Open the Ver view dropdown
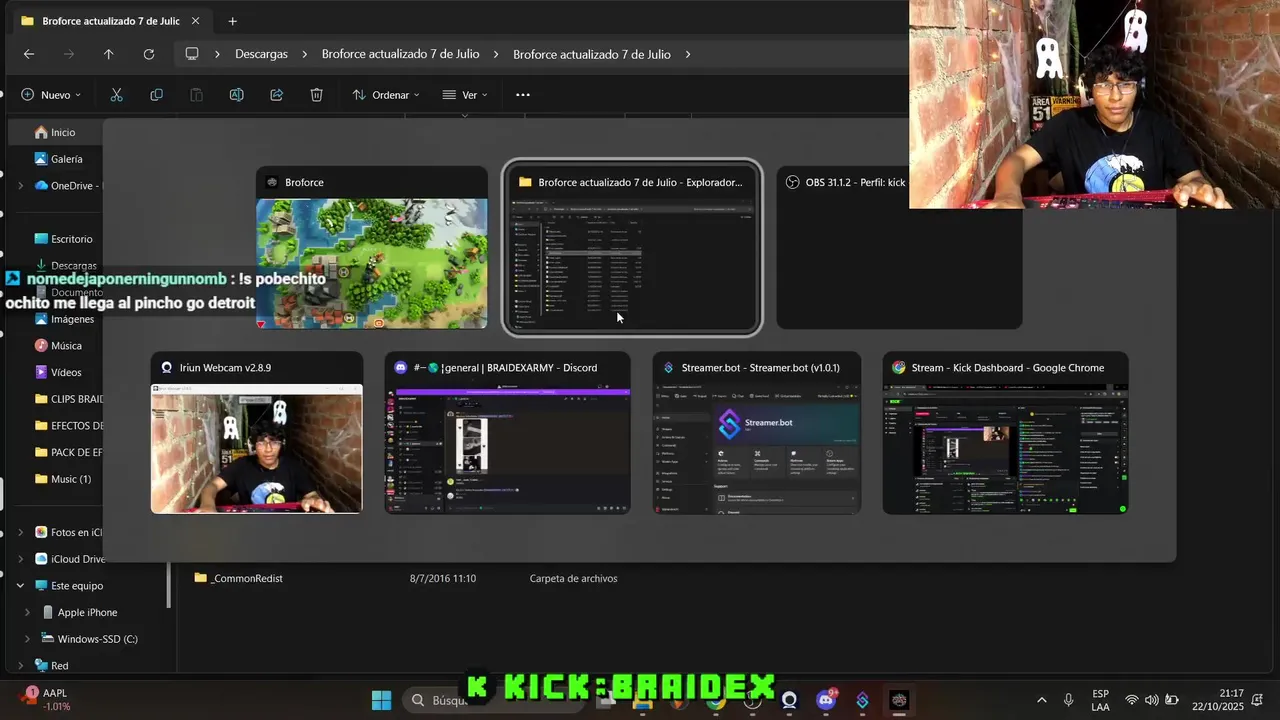The width and height of the screenshot is (1280, 720). pyautogui.click(x=465, y=95)
